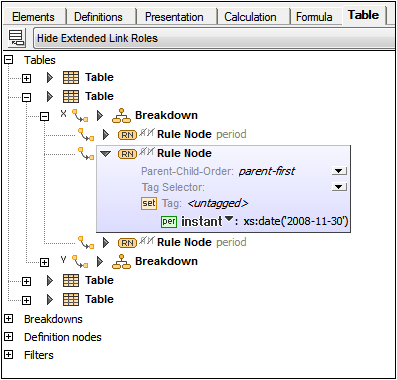Click the extended link roles toolbar icon
Viewport: 397px width, 380px height.
click(x=16, y=38)
